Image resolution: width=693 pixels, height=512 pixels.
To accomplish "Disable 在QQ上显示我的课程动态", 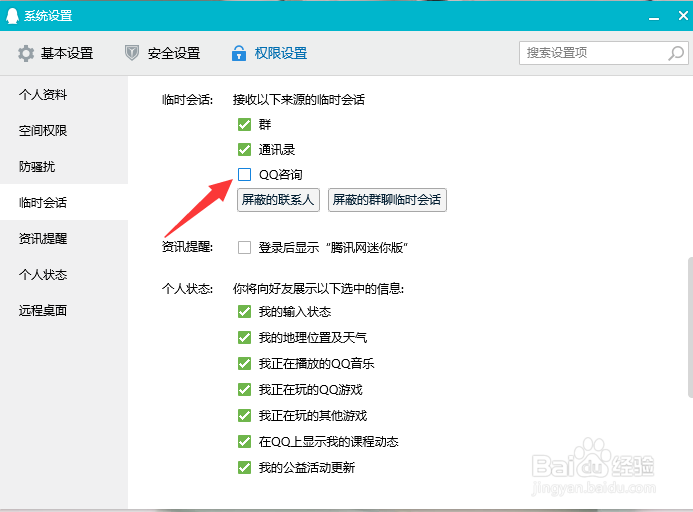I will tap(244, 441).
